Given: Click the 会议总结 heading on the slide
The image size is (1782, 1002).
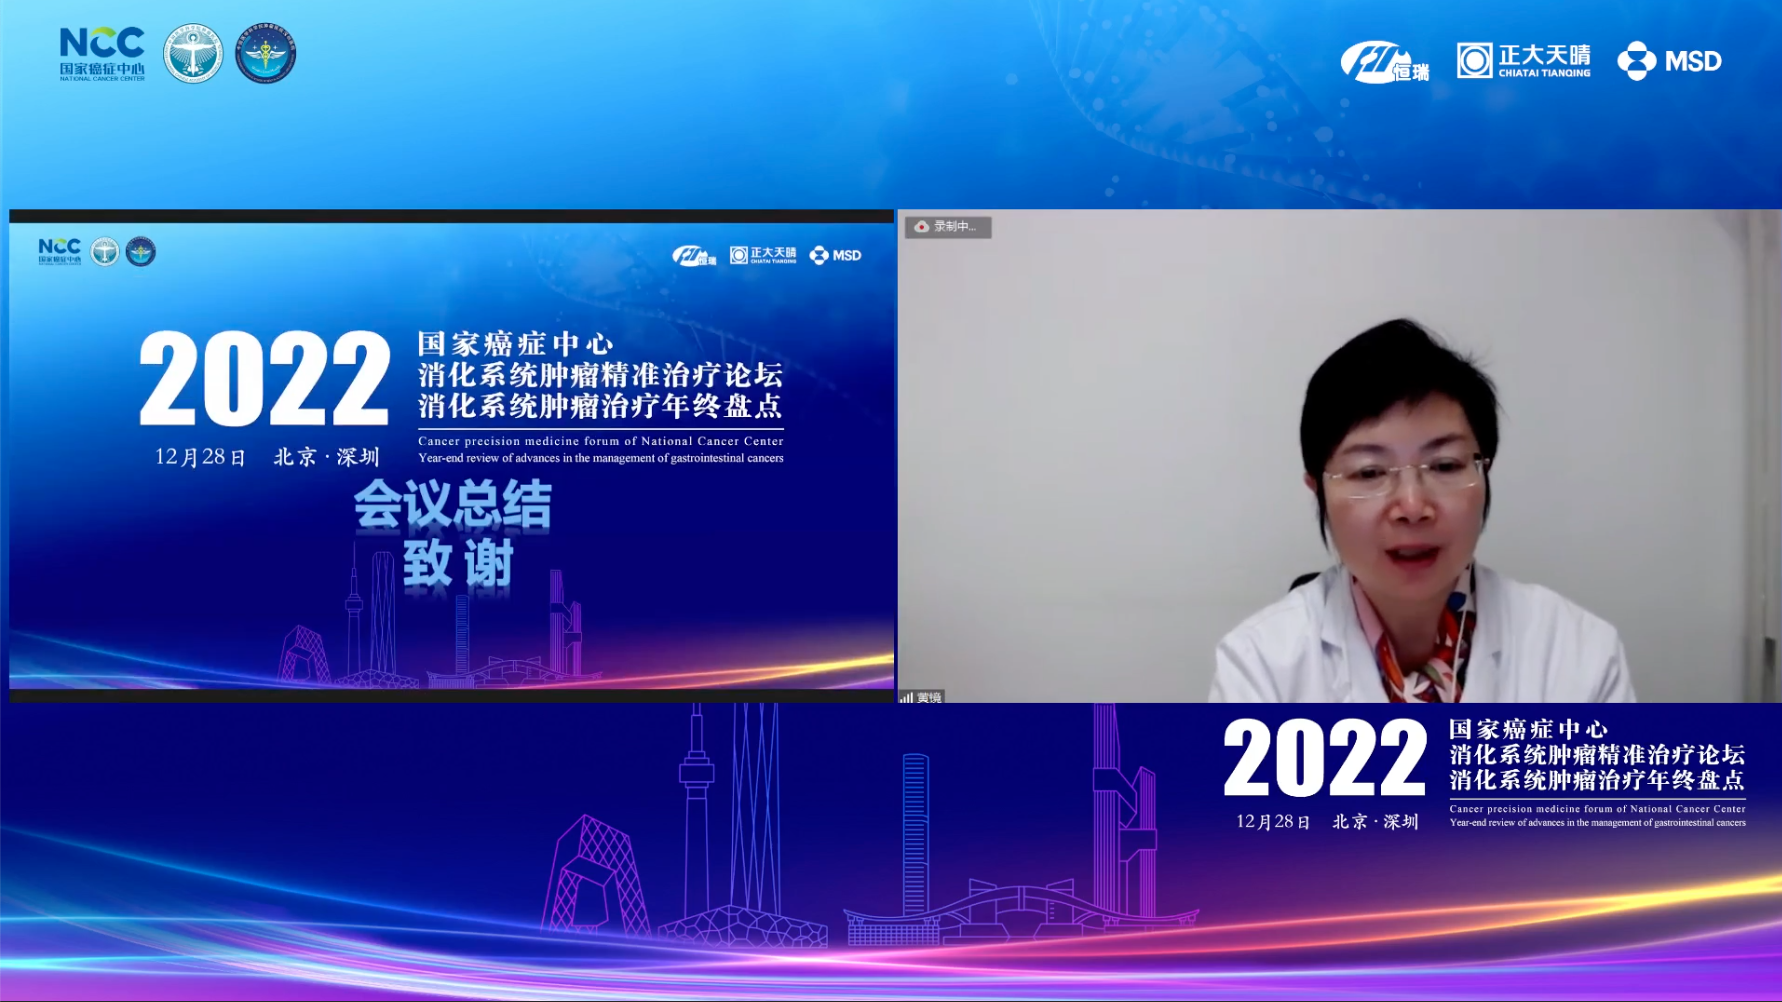Looking at the screenshot, I should tap(452, 504).
